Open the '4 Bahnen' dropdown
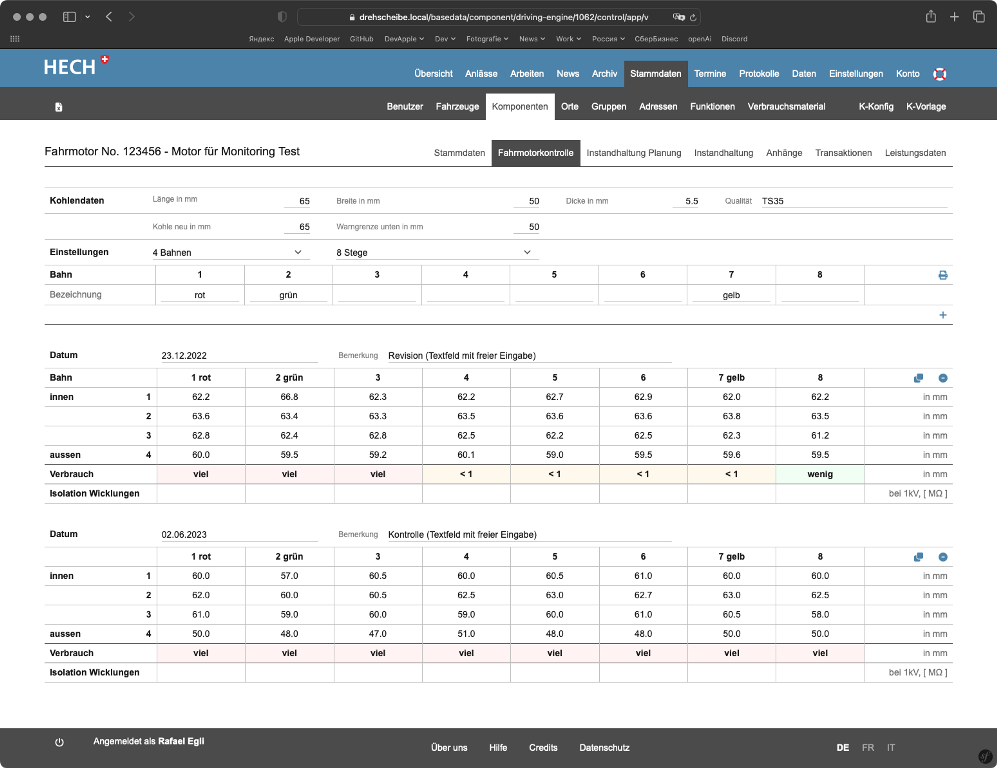 click(230, 253)
